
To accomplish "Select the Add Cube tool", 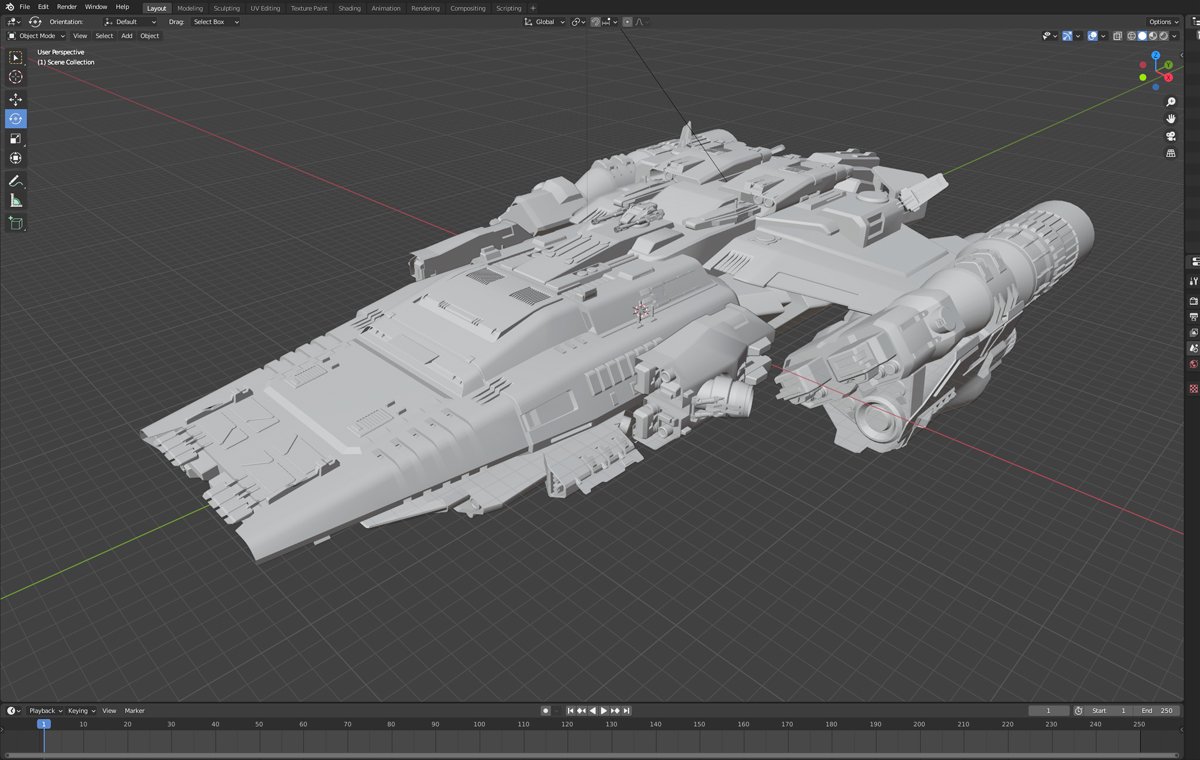I will point(16,223).
